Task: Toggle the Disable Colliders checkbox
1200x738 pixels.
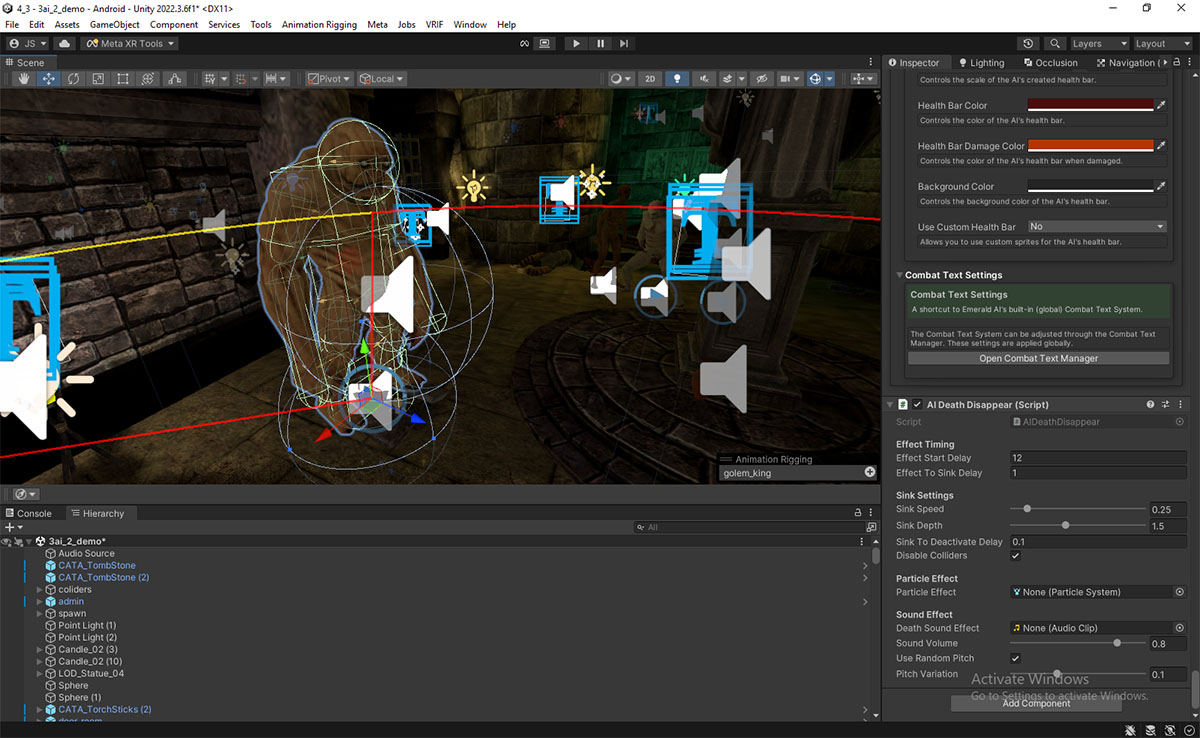Action: [1016, 556]
